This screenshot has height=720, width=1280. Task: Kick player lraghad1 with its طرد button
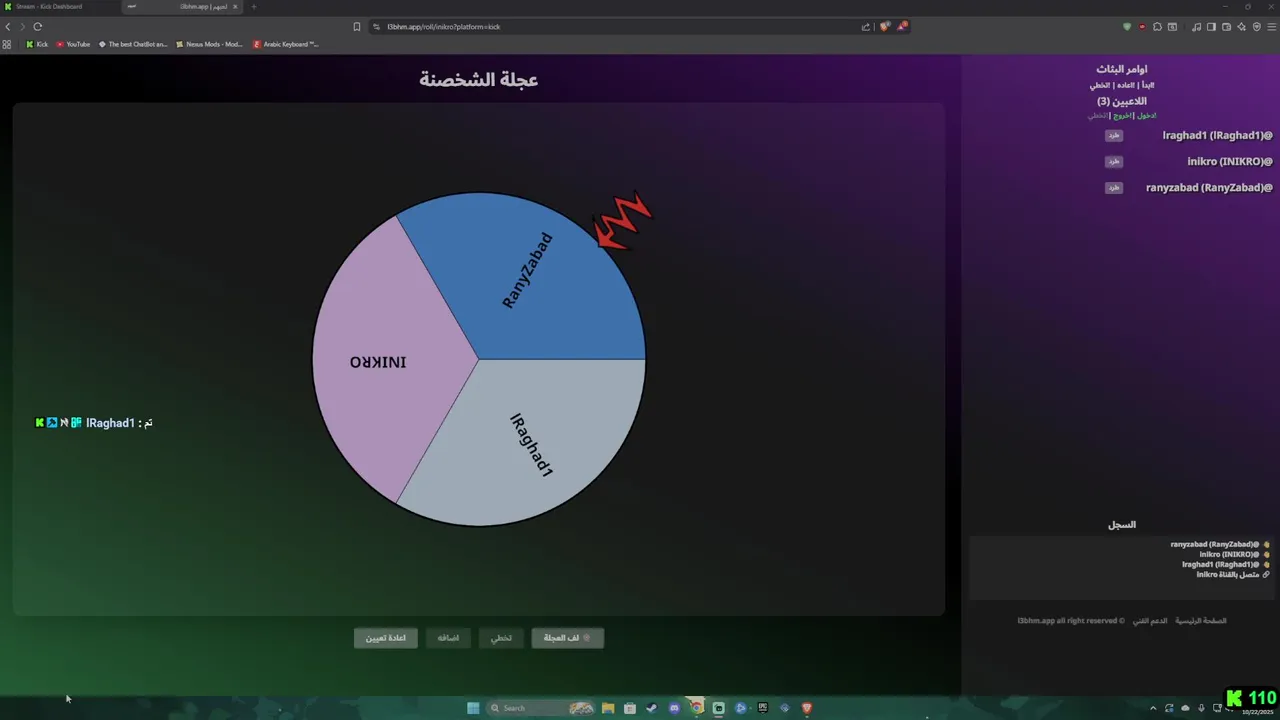[x=1113, y=135]
